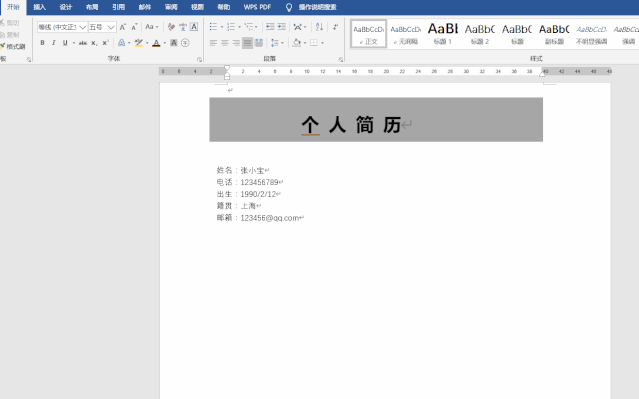Decrease the font size

(134, 27)
